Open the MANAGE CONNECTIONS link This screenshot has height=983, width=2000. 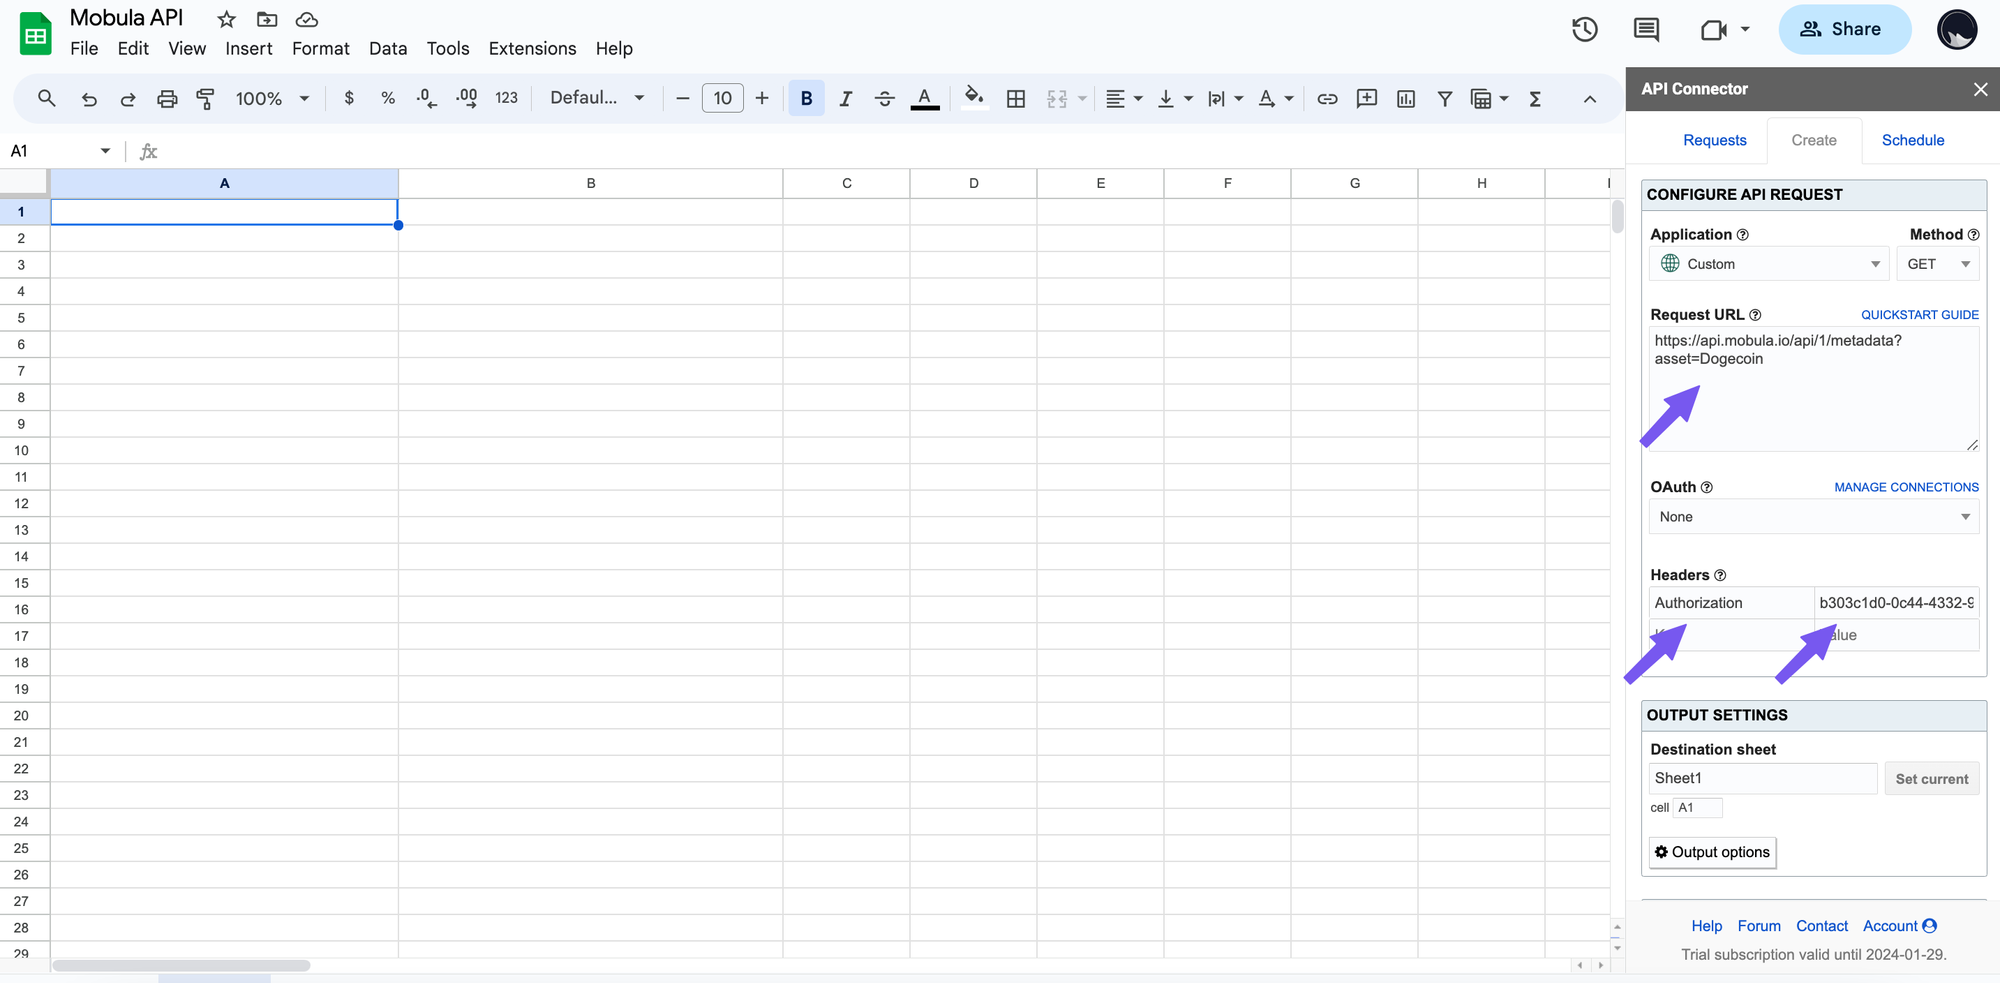pyautogui.click(x=1906, y=487)
